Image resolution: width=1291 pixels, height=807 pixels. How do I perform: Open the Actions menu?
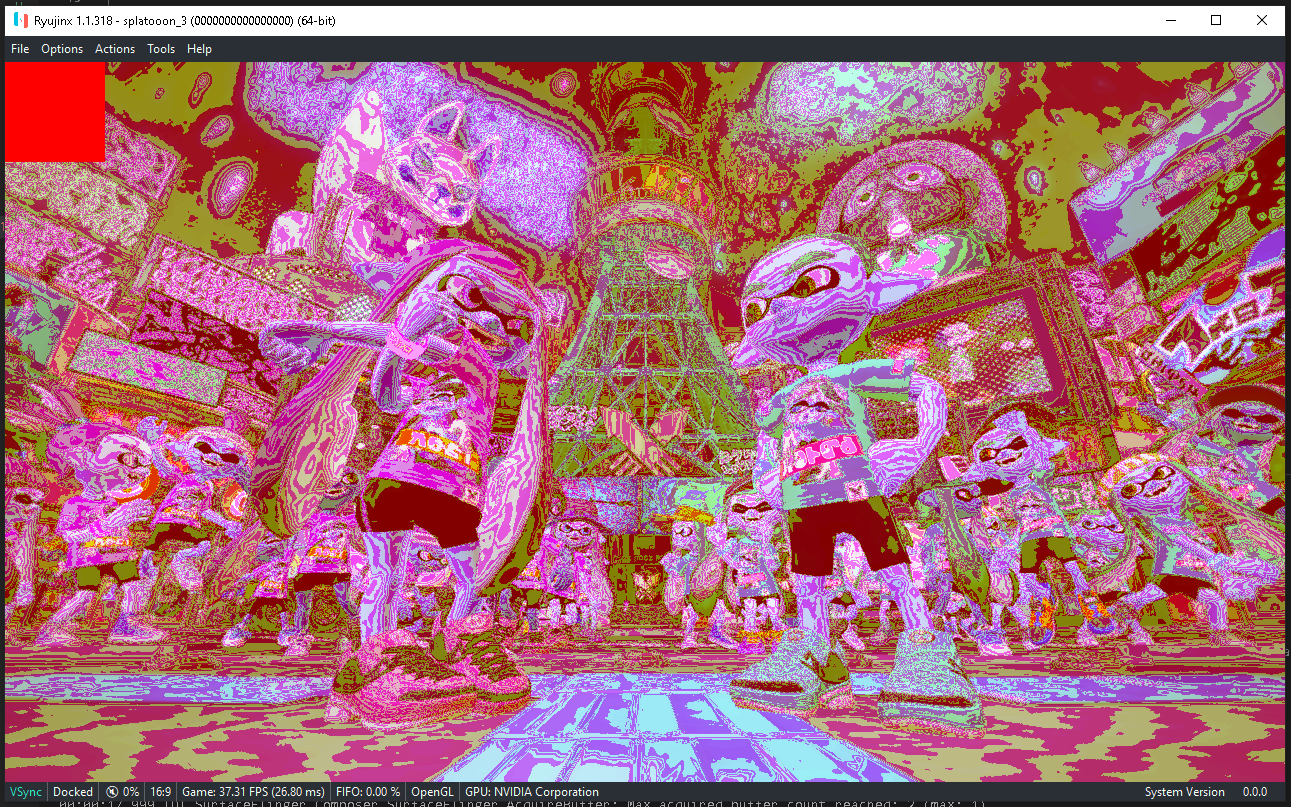coord(115,49)
